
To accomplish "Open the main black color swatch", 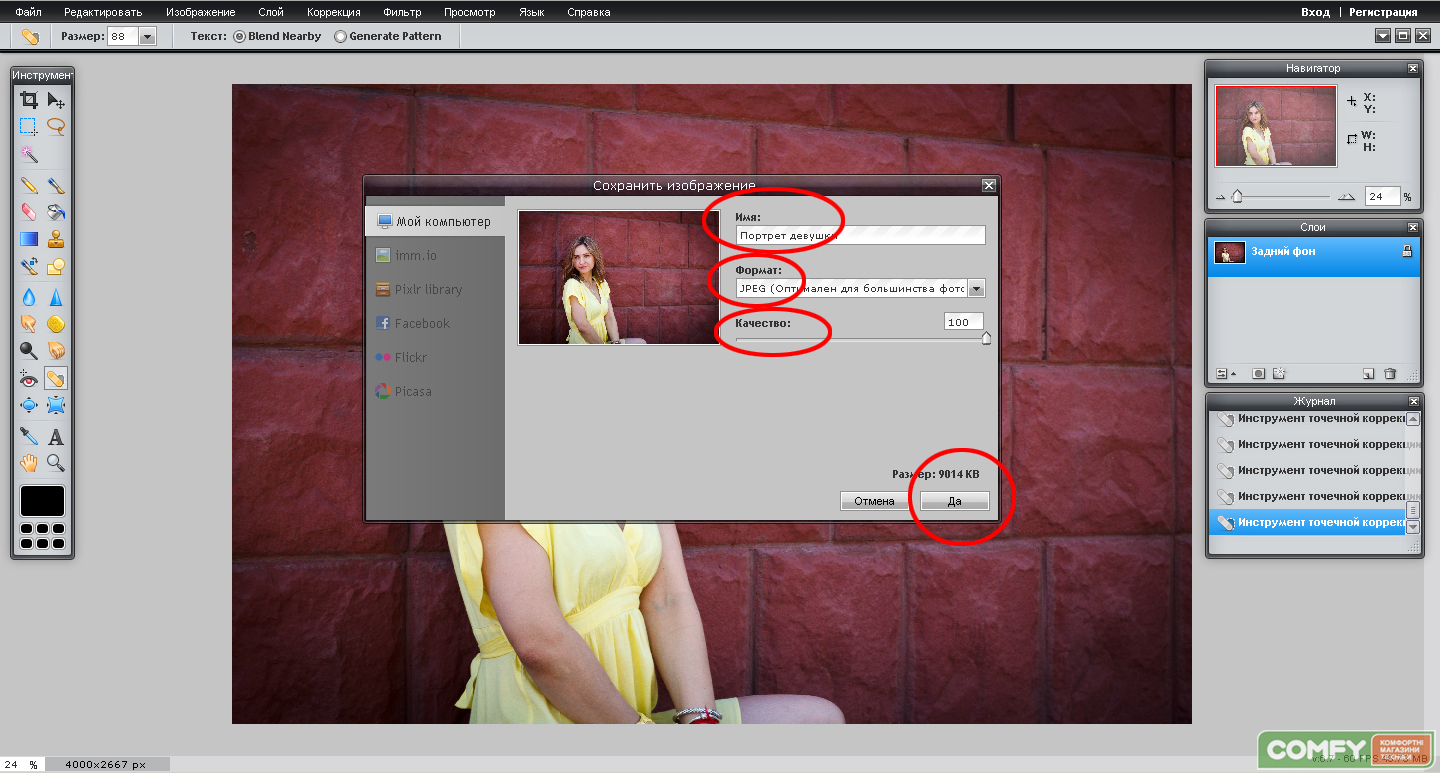I will click(42, 501).
